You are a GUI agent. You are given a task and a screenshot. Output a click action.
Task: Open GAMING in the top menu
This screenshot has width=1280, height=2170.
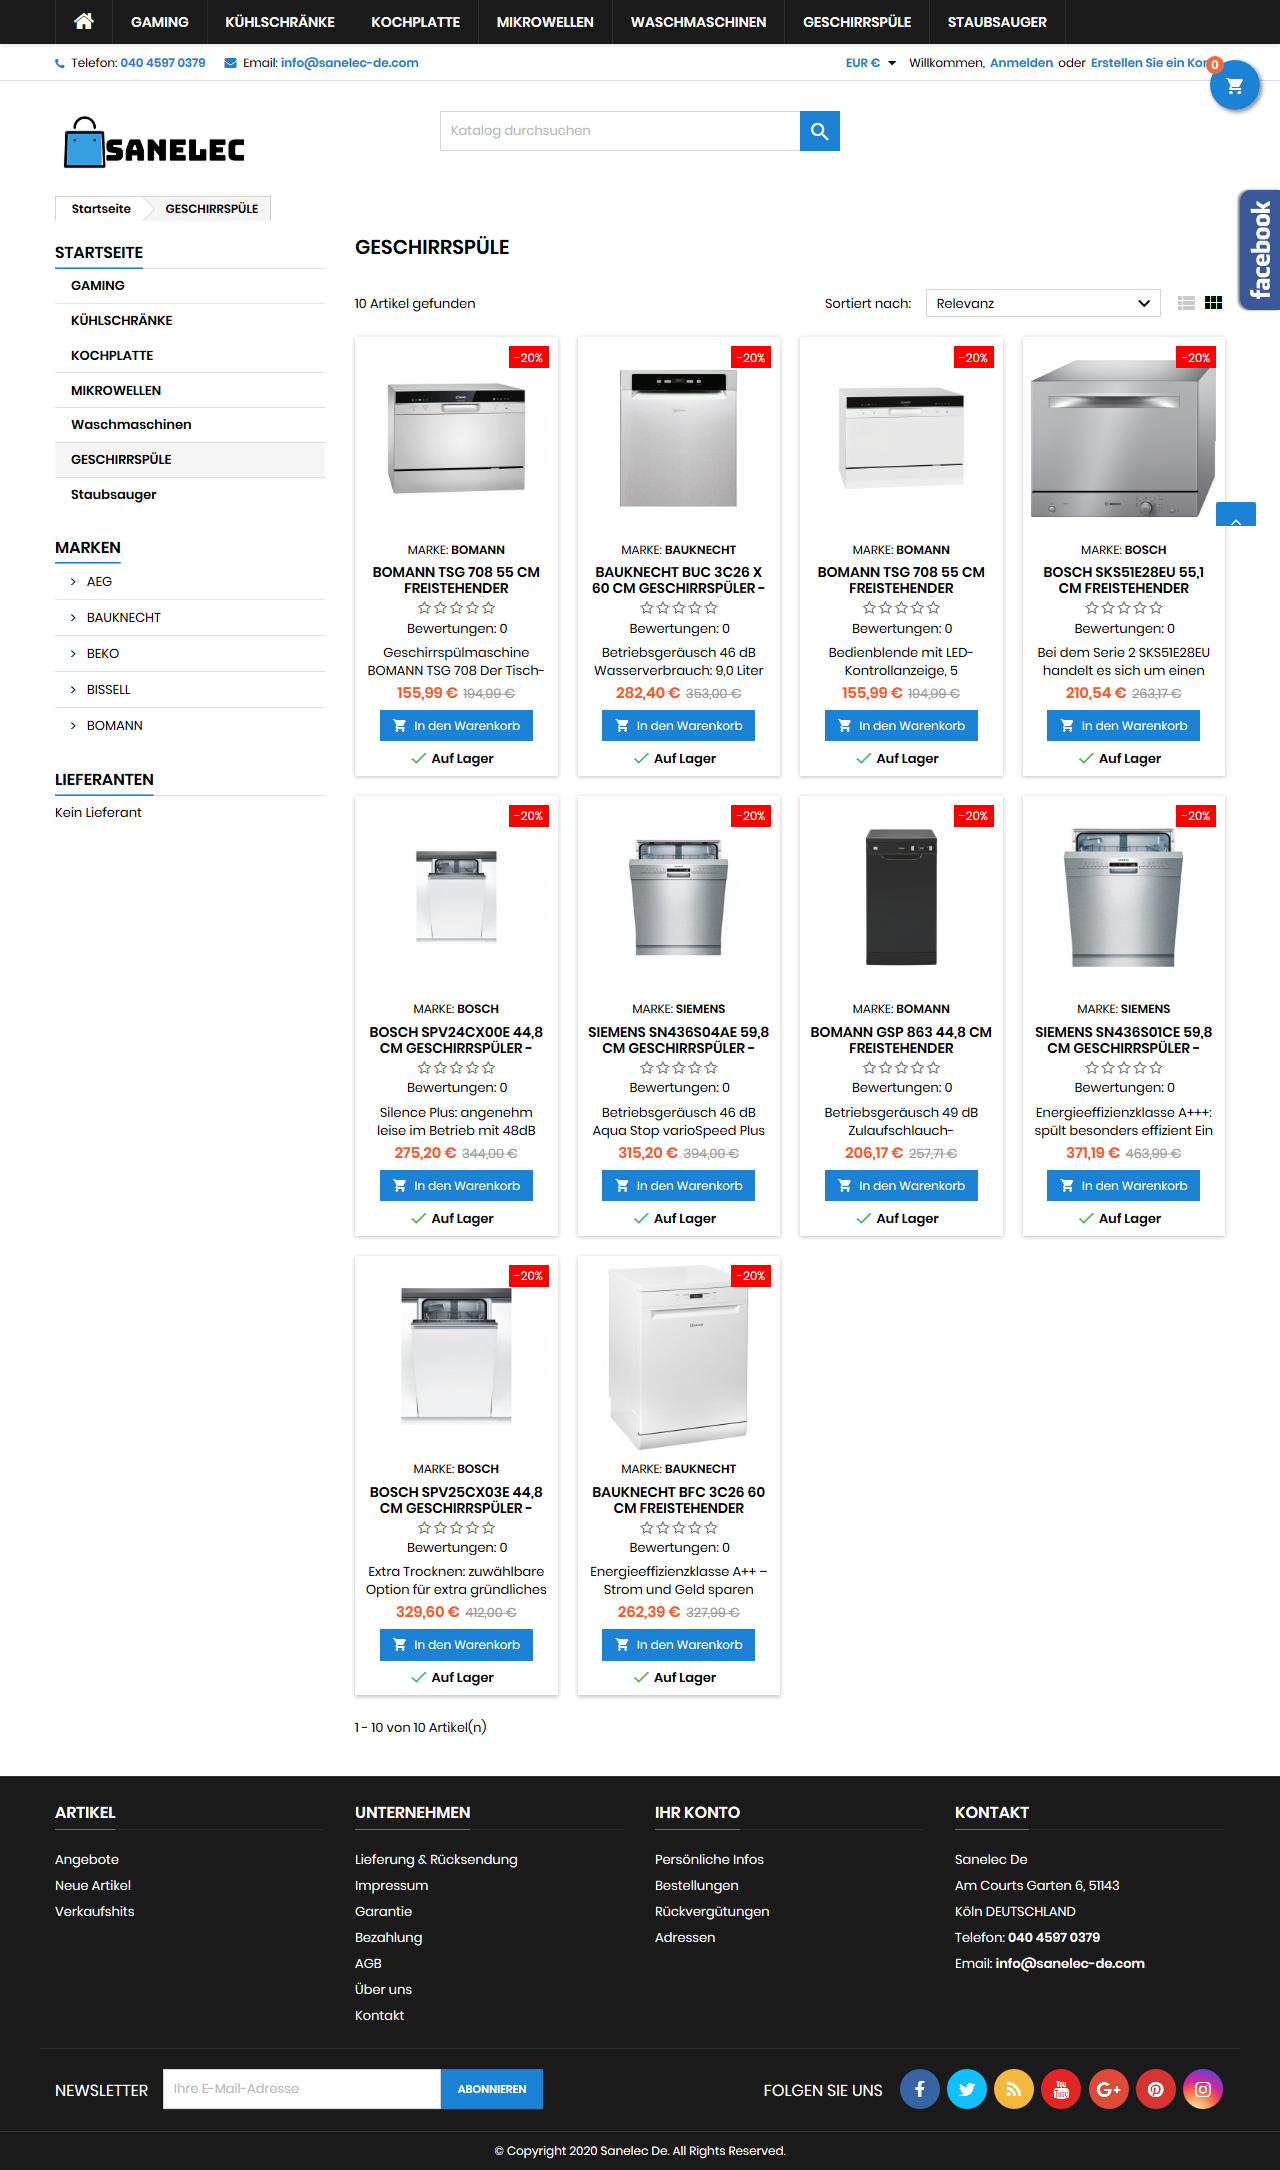(x=160, y=22)
